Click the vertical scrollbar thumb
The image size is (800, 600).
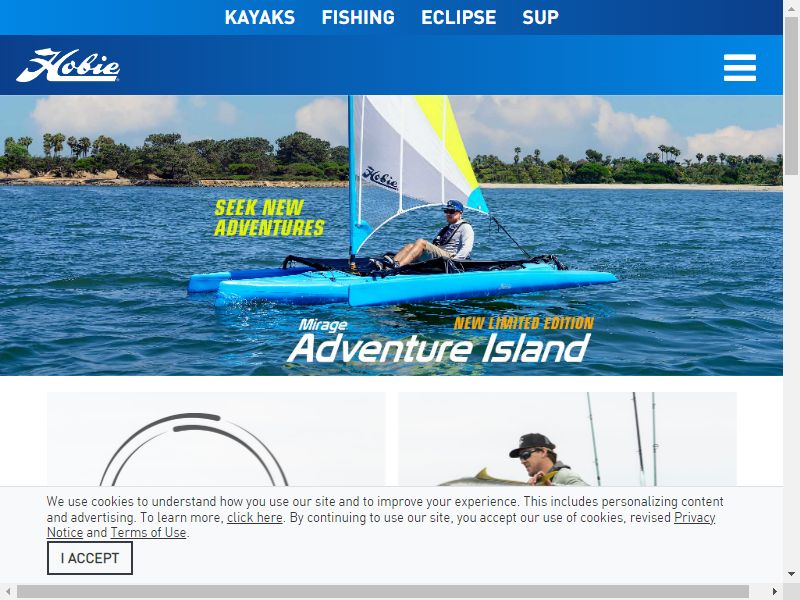[x=791, y=96]
